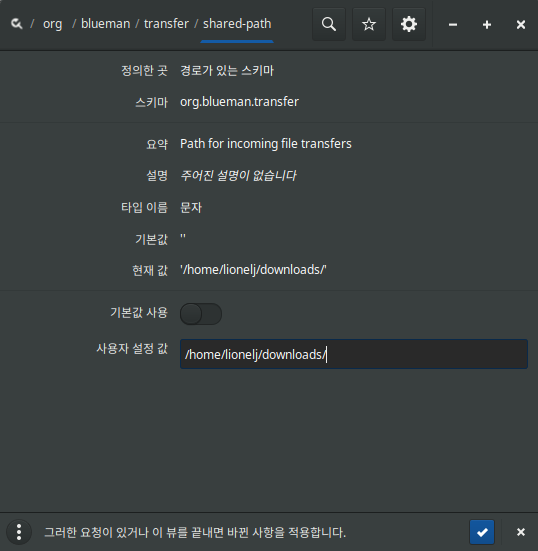
Task: Open three-dot menu in bottom bar
Action: (19, 532)
